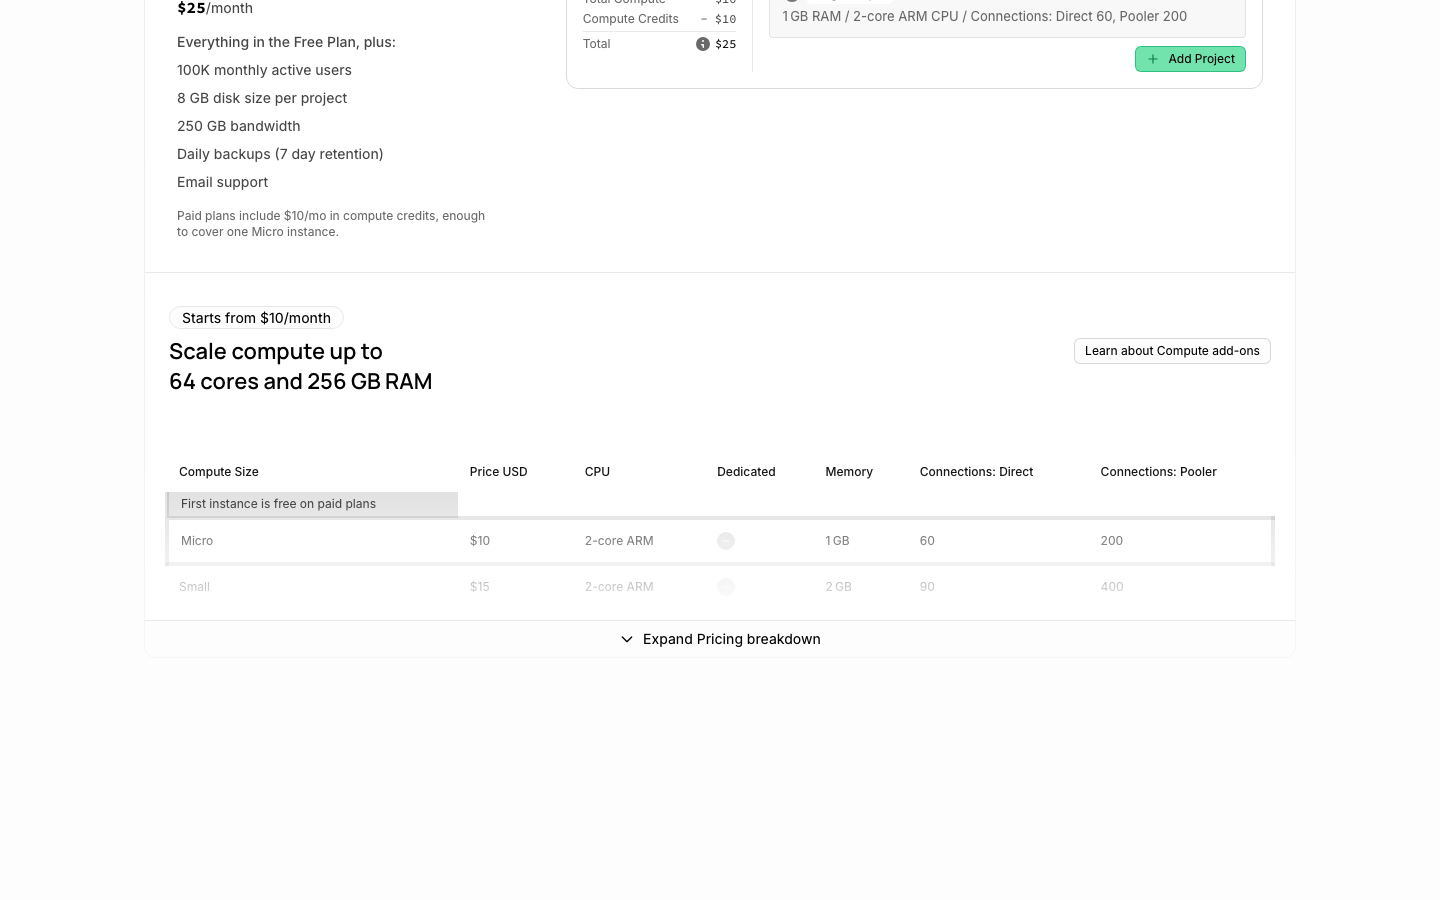Click the Dedicated column header
Image resolution: width=1440 pixels, height=900 pixels.
[x=746, y=472]
